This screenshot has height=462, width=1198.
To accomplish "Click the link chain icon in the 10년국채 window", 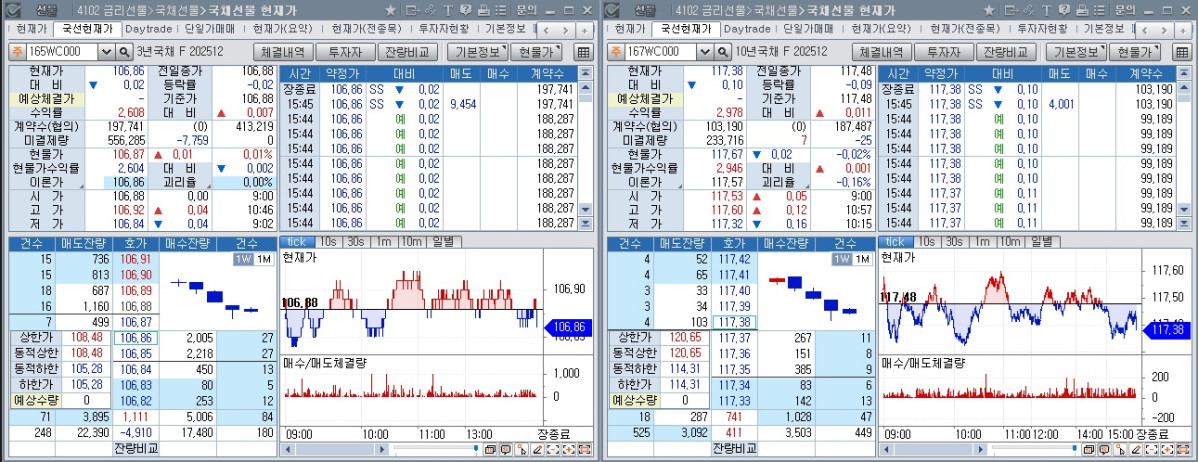I will 1029,11.
